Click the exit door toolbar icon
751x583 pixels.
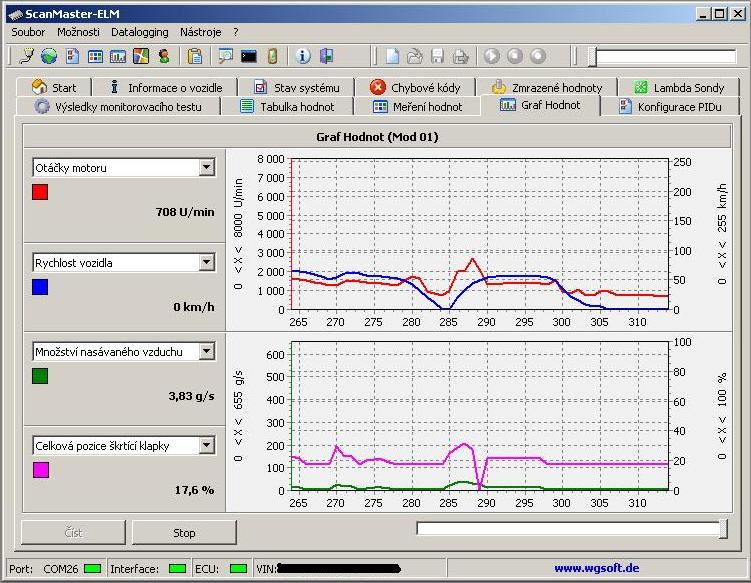pos(325,56)
